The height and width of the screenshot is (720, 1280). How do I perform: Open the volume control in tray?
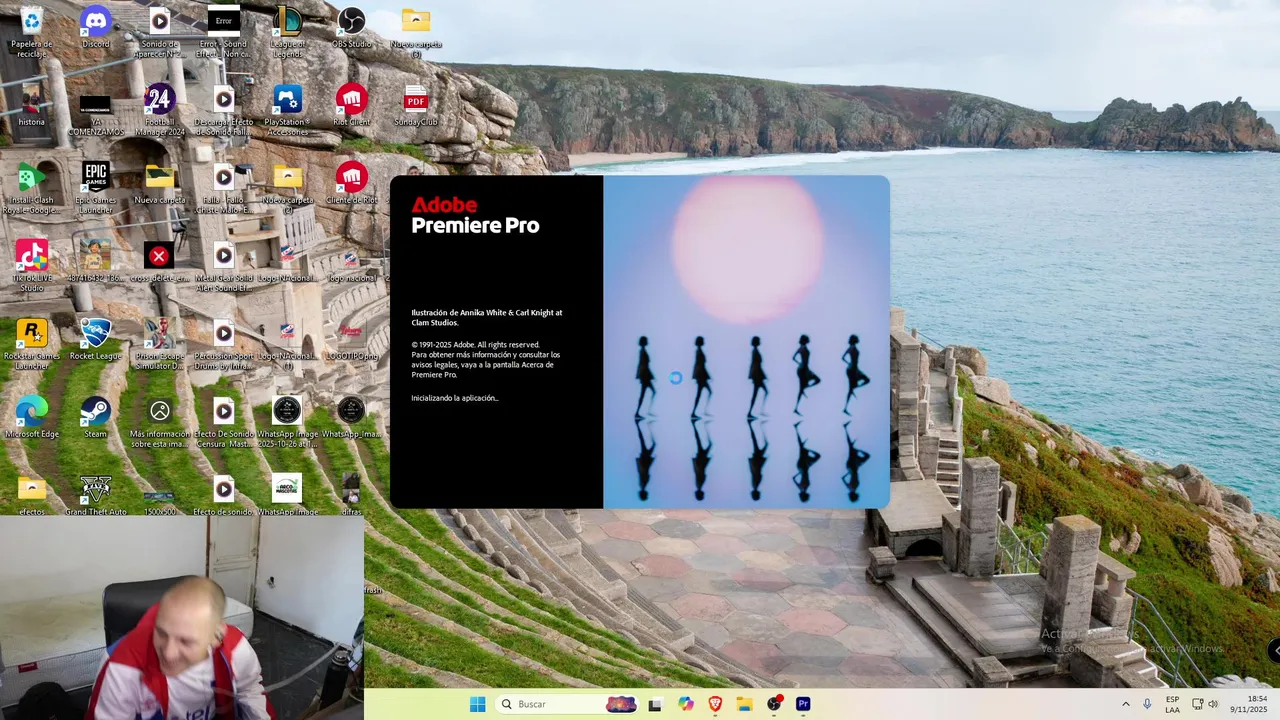[x=1213, y=704]
